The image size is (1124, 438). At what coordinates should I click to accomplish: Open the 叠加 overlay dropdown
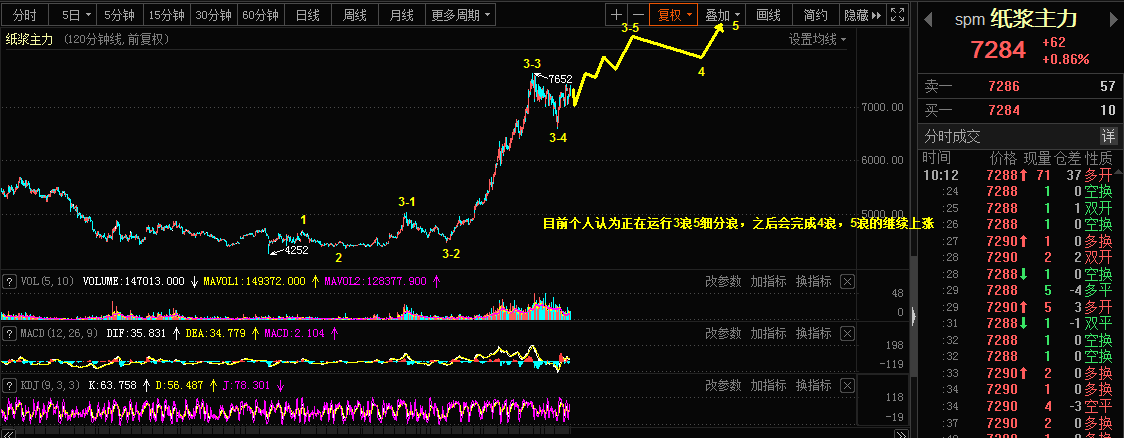[723, 14]
